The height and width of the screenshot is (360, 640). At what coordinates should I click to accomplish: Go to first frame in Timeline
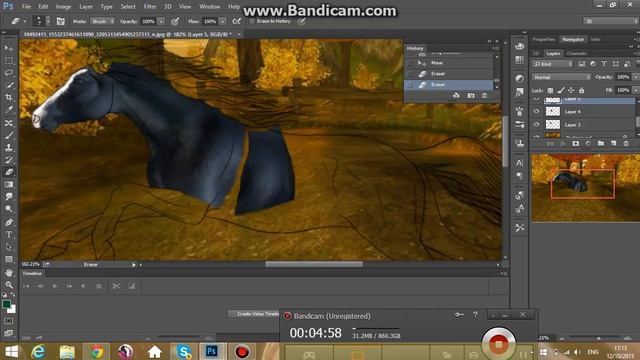[26, 286]
